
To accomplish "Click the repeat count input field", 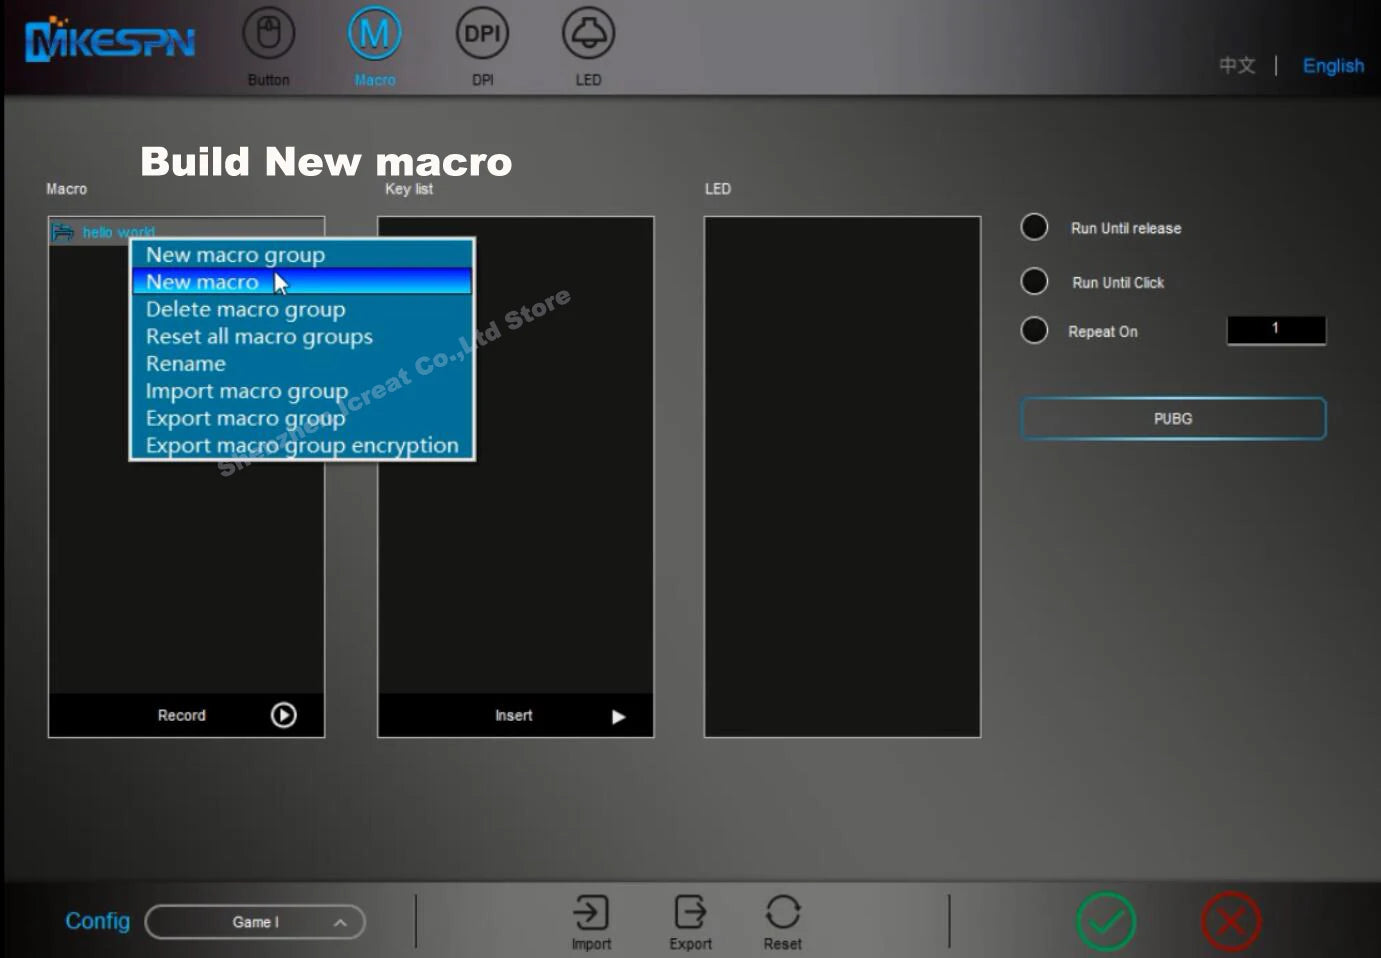I will (1276, 329).
